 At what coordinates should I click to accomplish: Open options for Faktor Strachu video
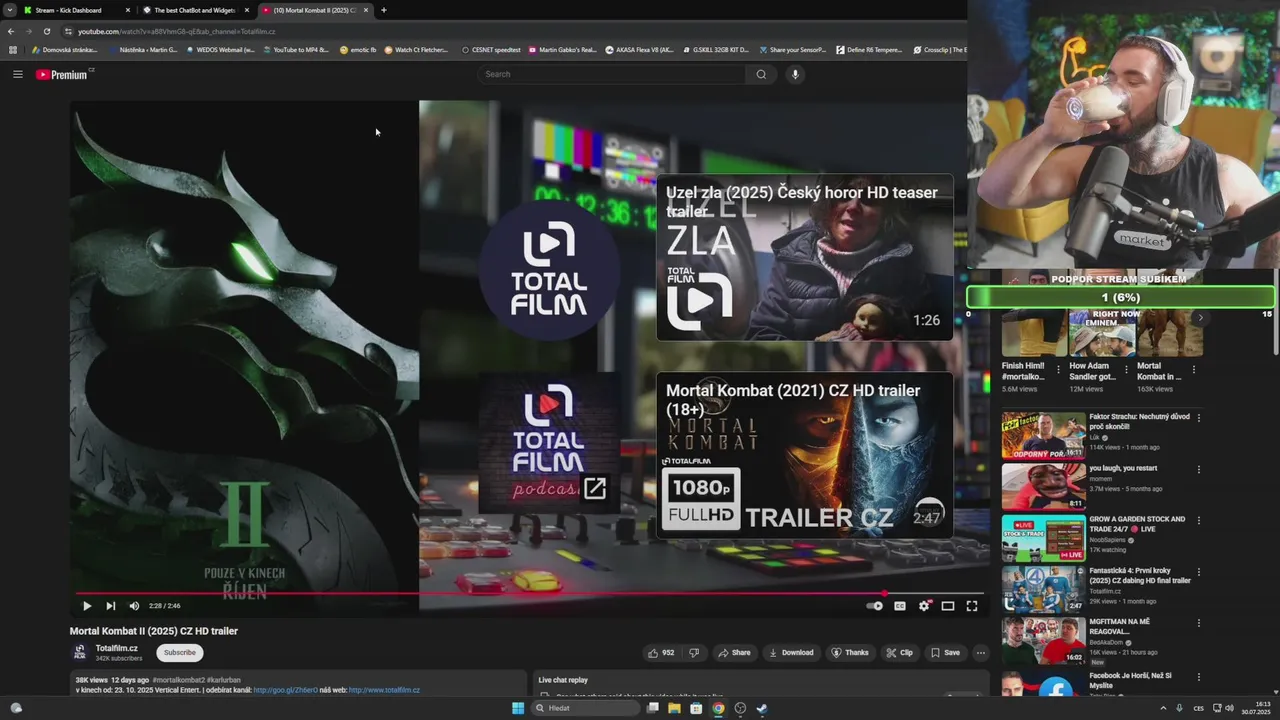click(x=1199, y=418)
